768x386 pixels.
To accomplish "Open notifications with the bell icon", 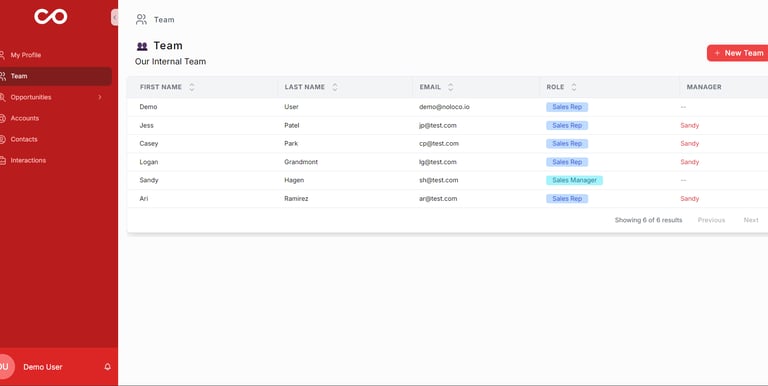I will (x=108, y=367).
